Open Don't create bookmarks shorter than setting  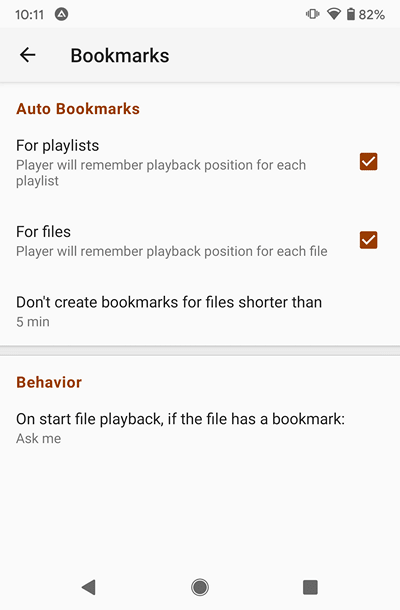coord(200,311)
